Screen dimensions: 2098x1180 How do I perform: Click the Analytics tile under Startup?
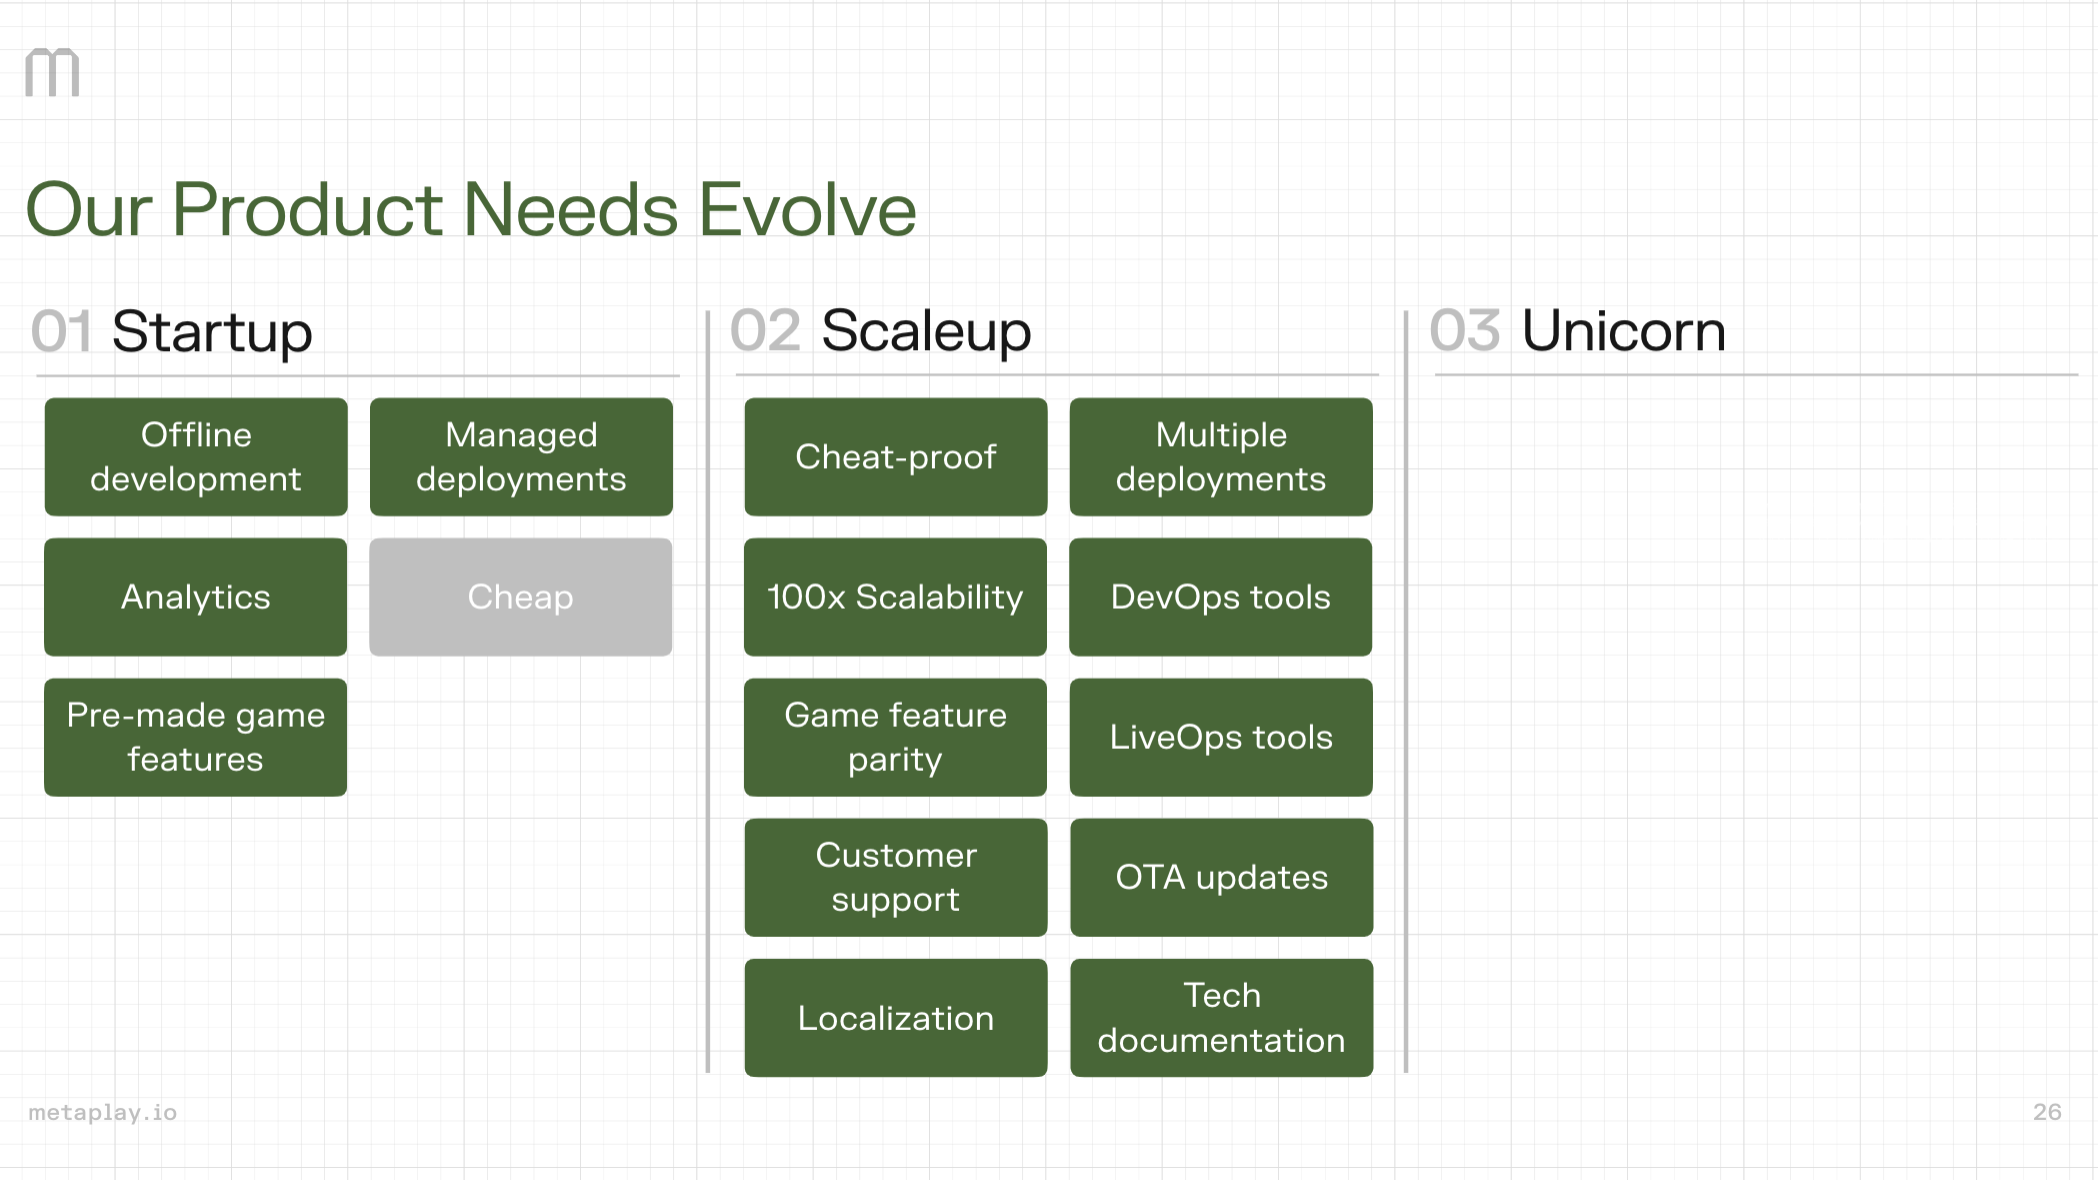point(194,597)
